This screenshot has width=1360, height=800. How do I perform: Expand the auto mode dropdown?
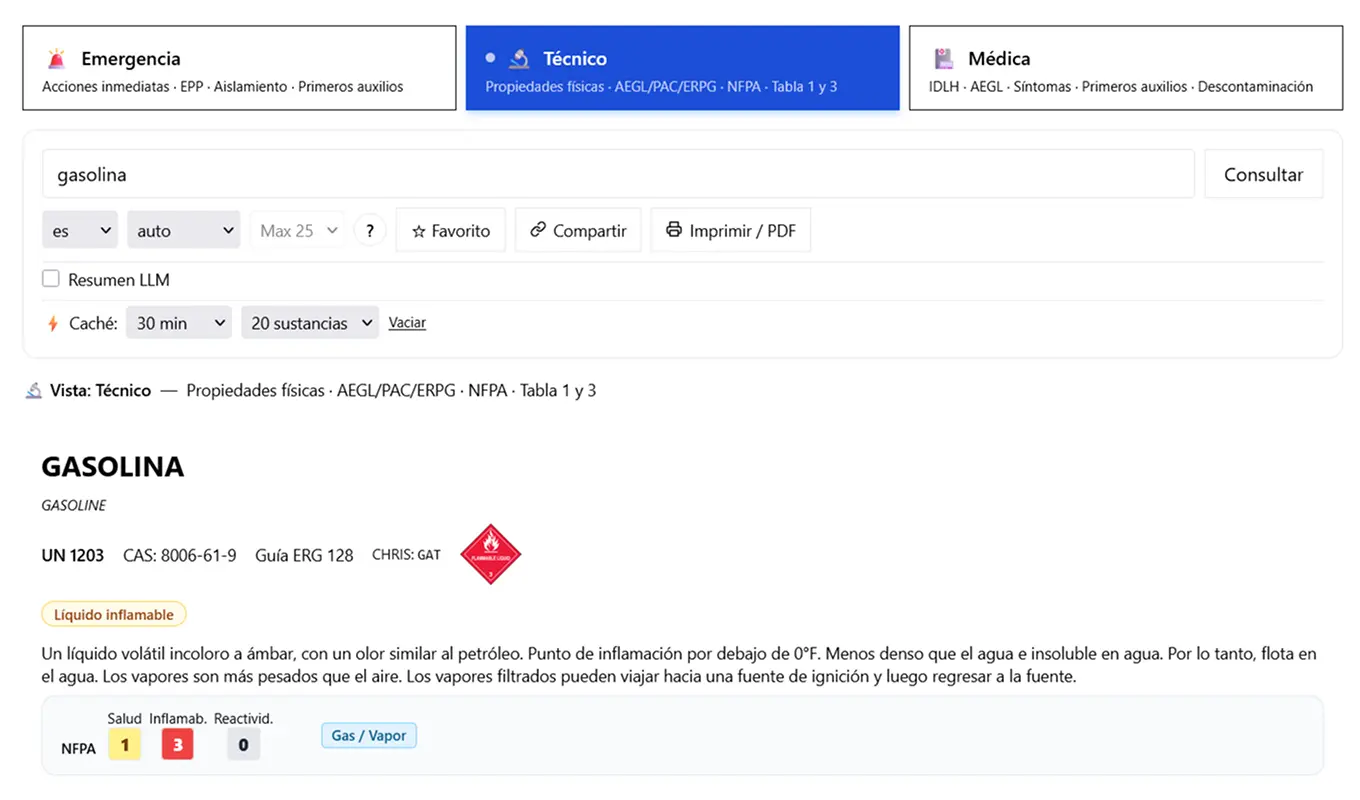pyautogui.click(x=183, y=230)
